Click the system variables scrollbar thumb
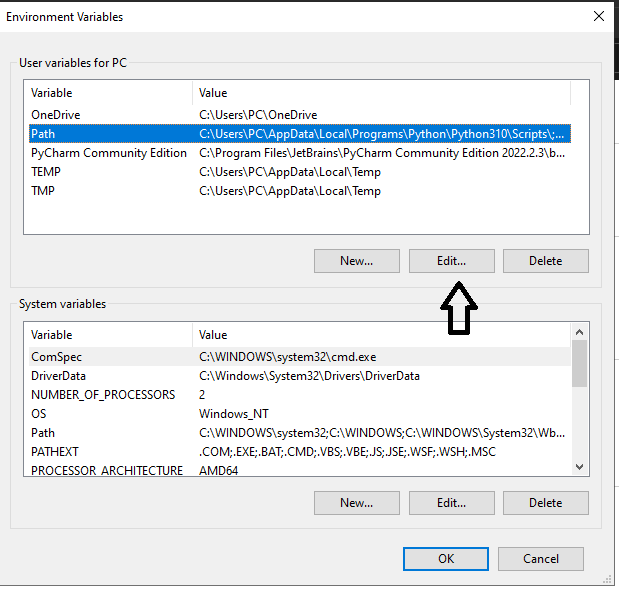 coord(579,363)
